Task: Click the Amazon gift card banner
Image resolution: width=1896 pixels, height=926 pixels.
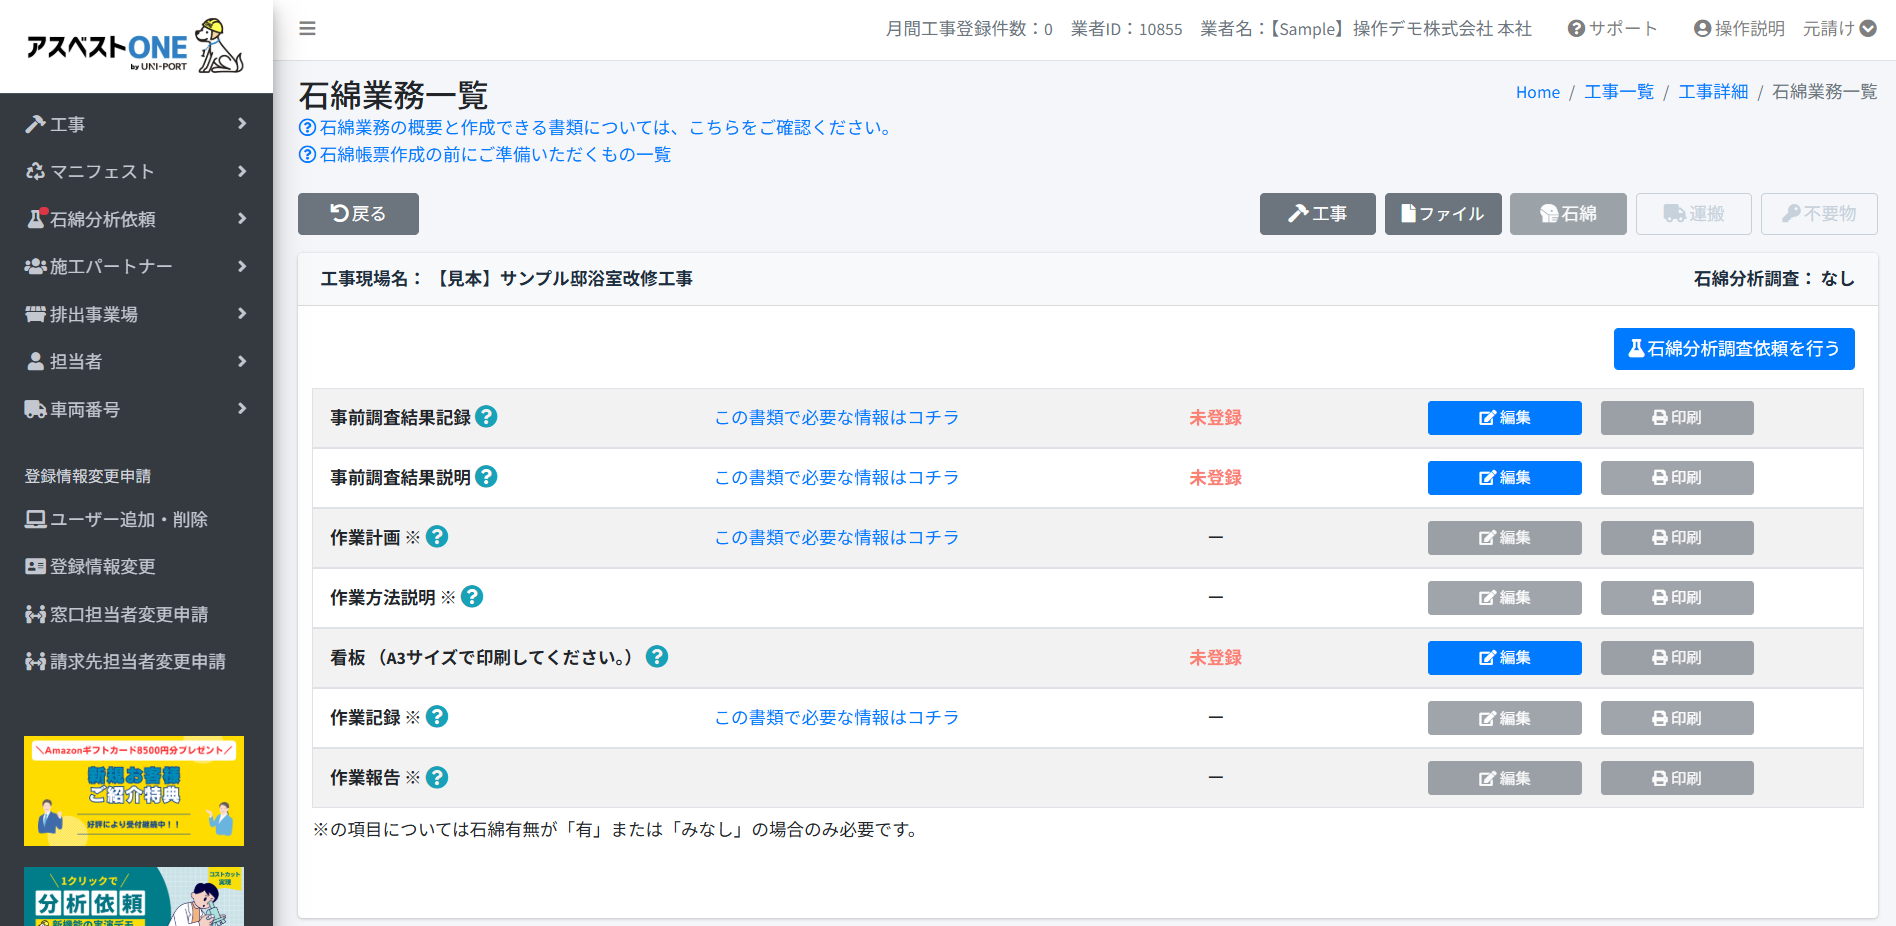Action: (x=134, y=791)
